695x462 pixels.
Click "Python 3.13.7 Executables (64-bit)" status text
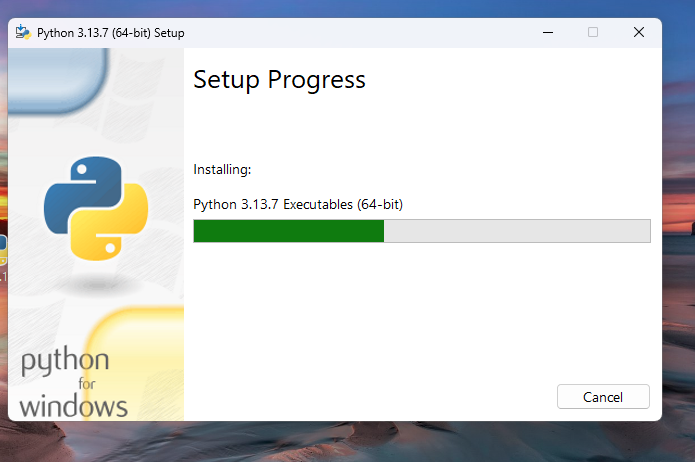[x=297, y=204]
